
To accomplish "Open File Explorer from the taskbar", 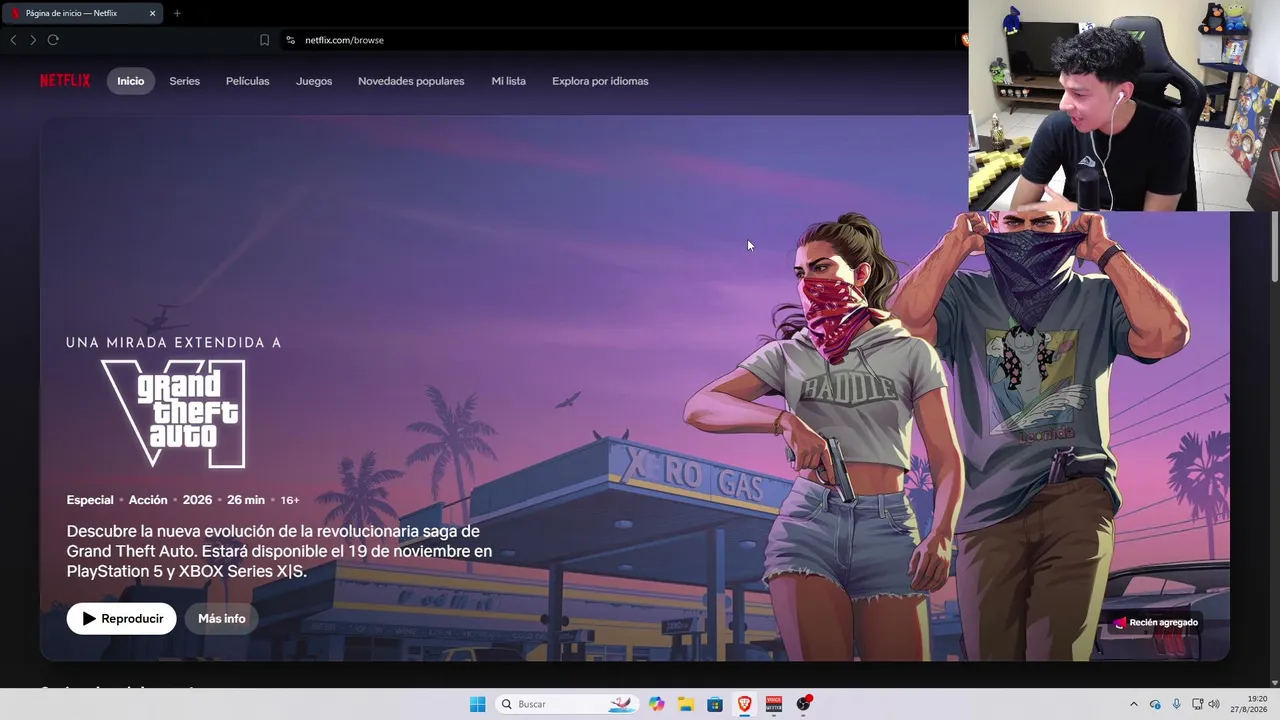I will tap(686, 704).
